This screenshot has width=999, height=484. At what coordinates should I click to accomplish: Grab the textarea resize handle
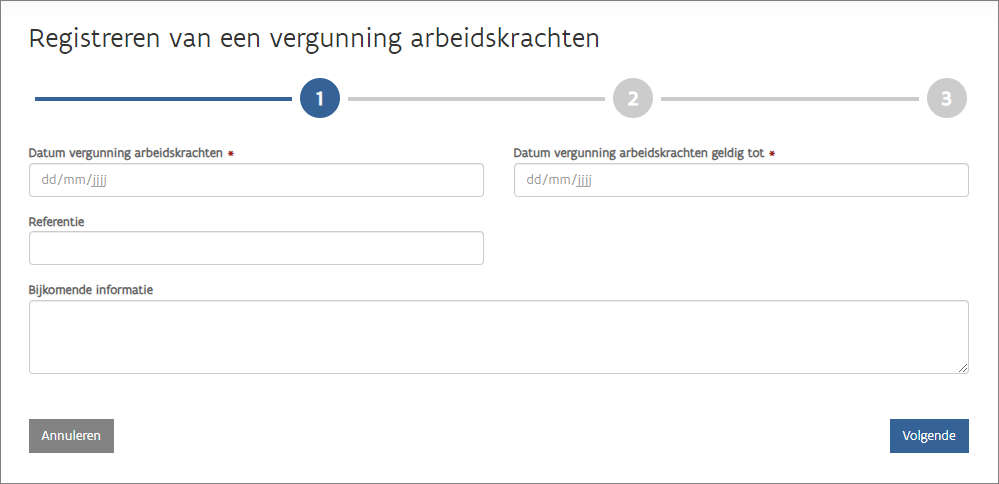[963, 368]
